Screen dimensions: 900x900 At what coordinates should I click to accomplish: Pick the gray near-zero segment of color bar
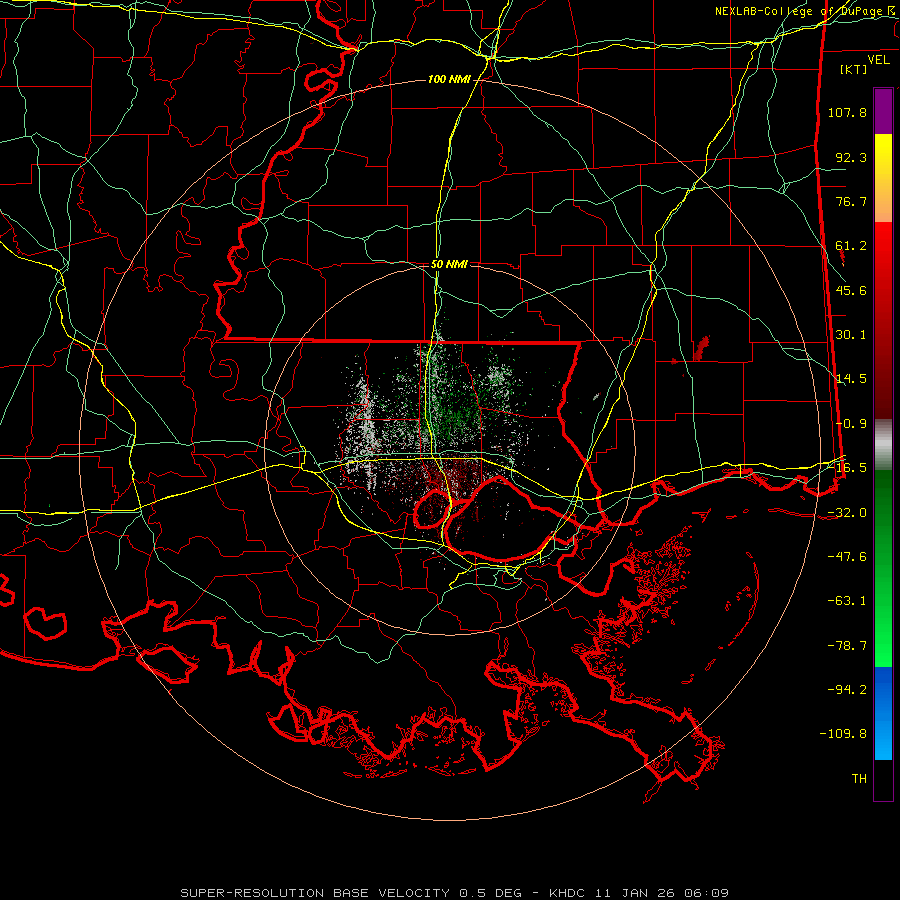click(x=883, y=445)
